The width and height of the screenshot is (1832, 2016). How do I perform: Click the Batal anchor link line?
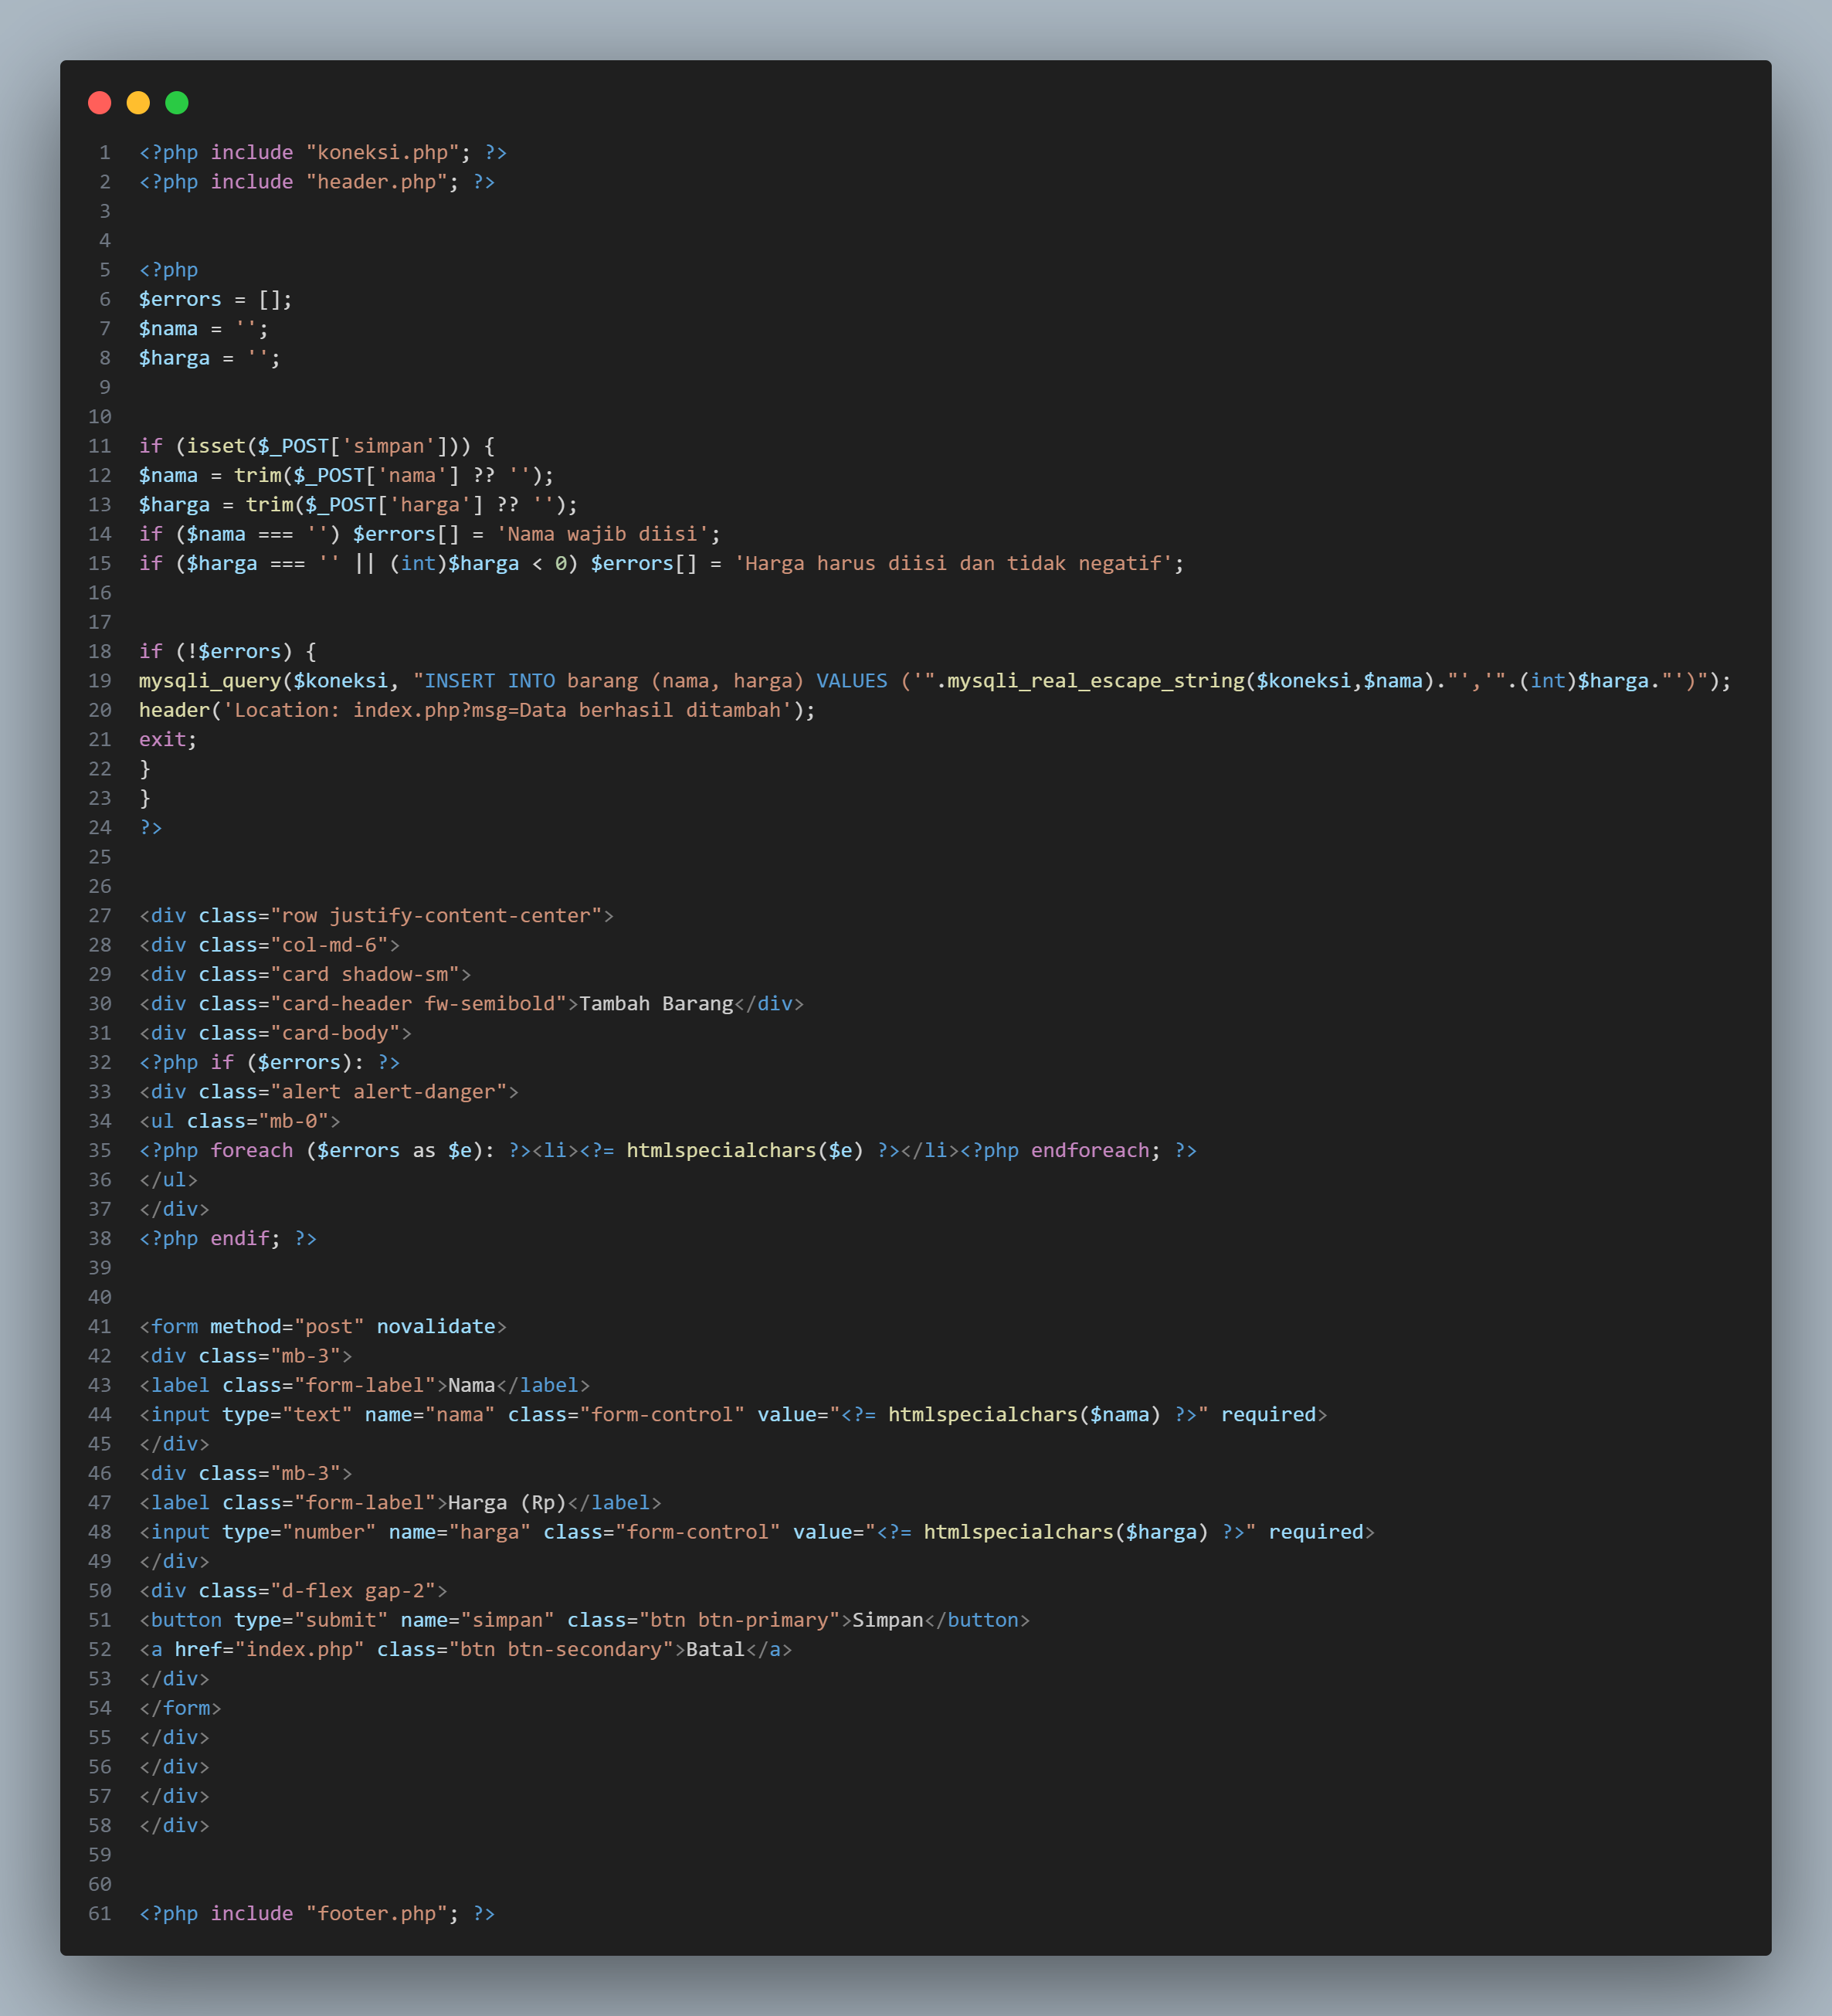click(465, 1649)
